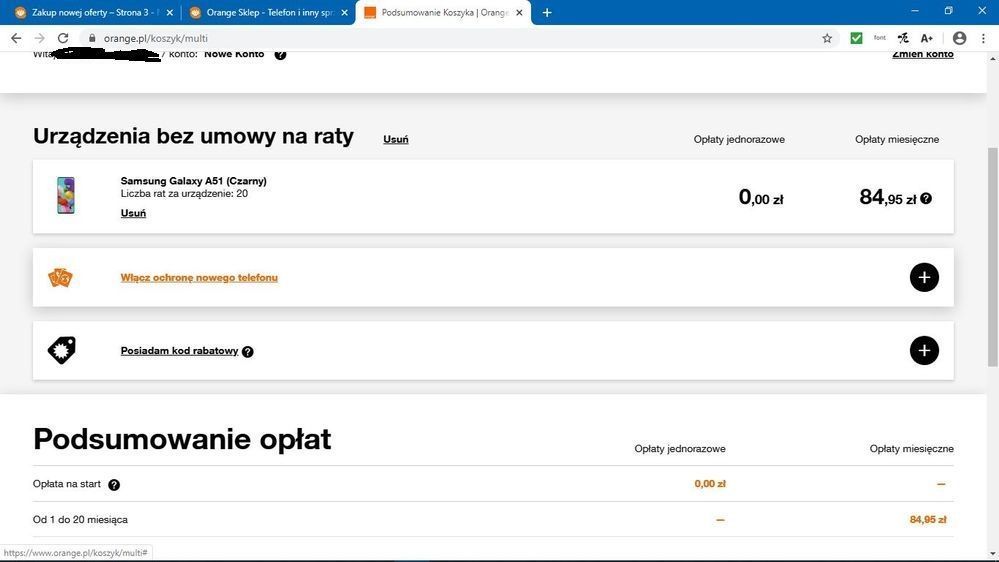
Task: Switch to Orange Sklep tab
Action: click(x=268, y=13)
